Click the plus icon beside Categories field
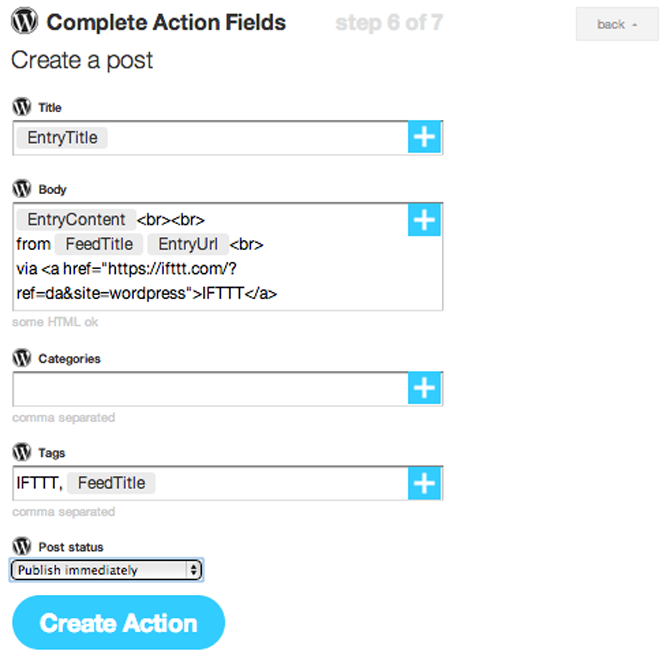The image size is (670, 662). 425,389
